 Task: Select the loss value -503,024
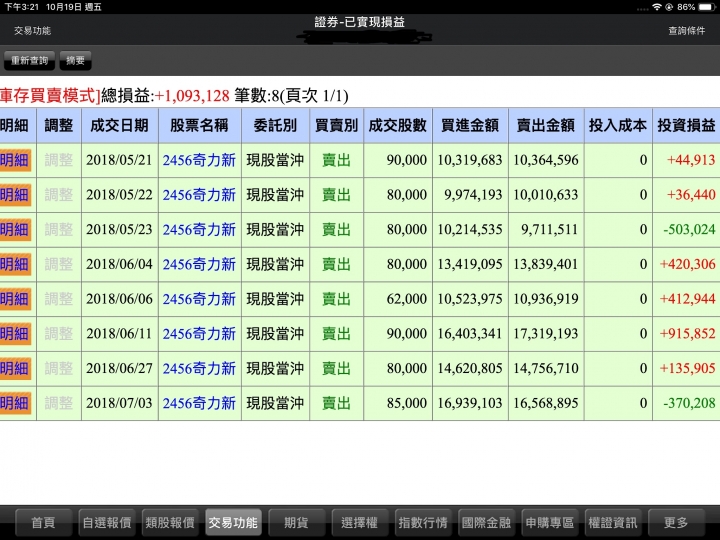(689, 230)
